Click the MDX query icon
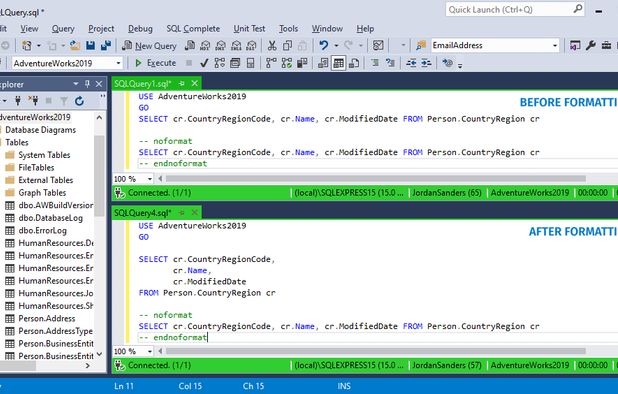The width and height of the screenshot is (618, 394). pos(205,46)
